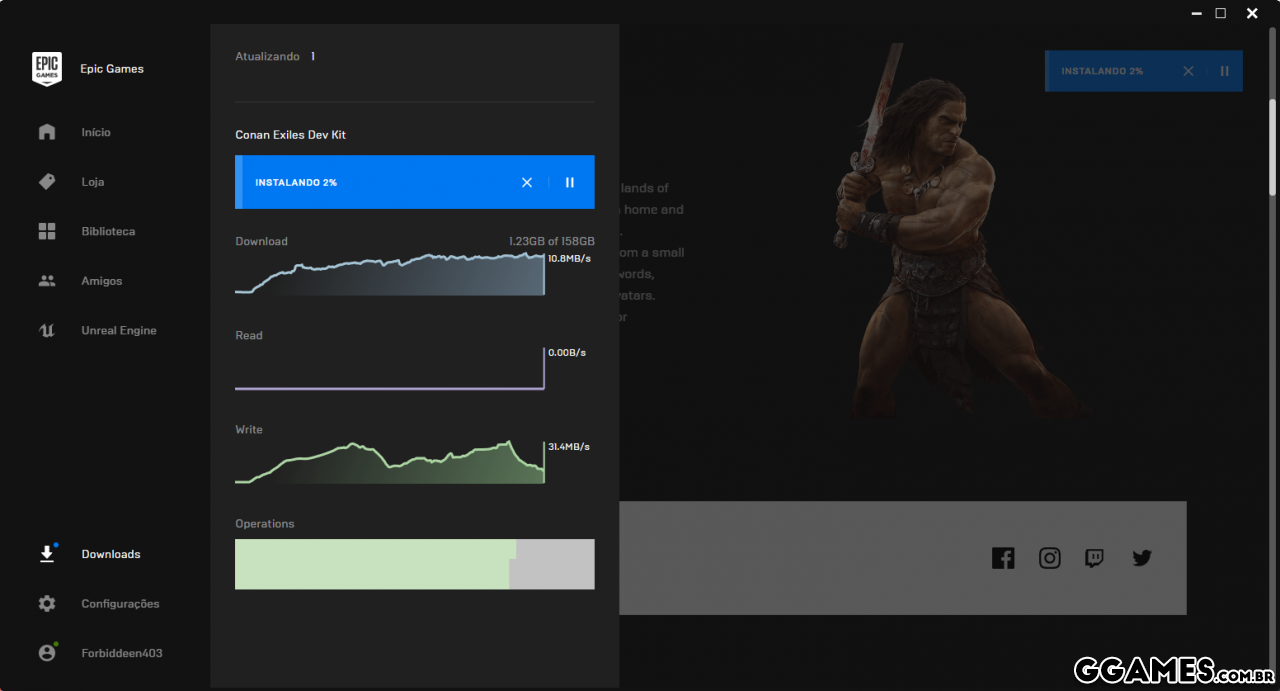Open the Twitch channel icon
The width and height of the screenshot is (1280, 691).
[1095, 558]
